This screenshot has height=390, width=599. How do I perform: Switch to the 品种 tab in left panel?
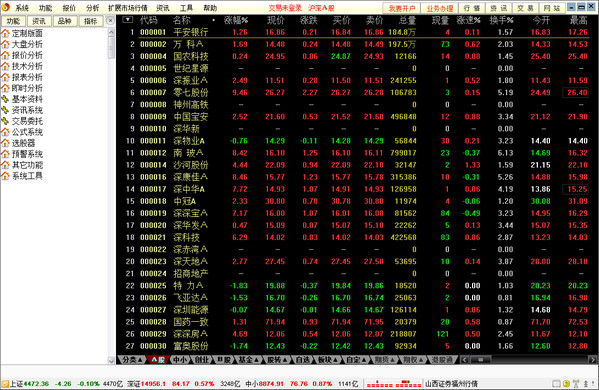[65, 21]
